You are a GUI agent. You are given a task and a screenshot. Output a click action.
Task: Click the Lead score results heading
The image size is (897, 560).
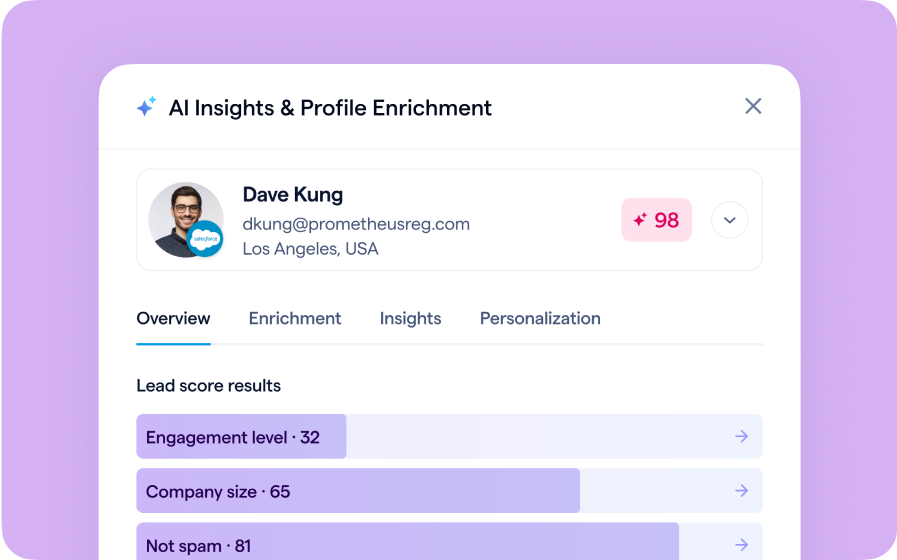[x=208, y=386]
